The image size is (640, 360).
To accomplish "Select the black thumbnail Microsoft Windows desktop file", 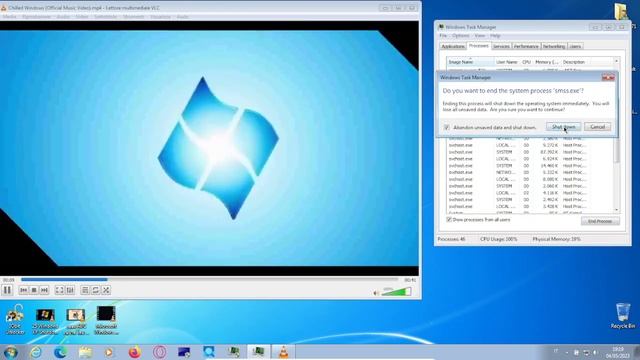I will 106,320.
